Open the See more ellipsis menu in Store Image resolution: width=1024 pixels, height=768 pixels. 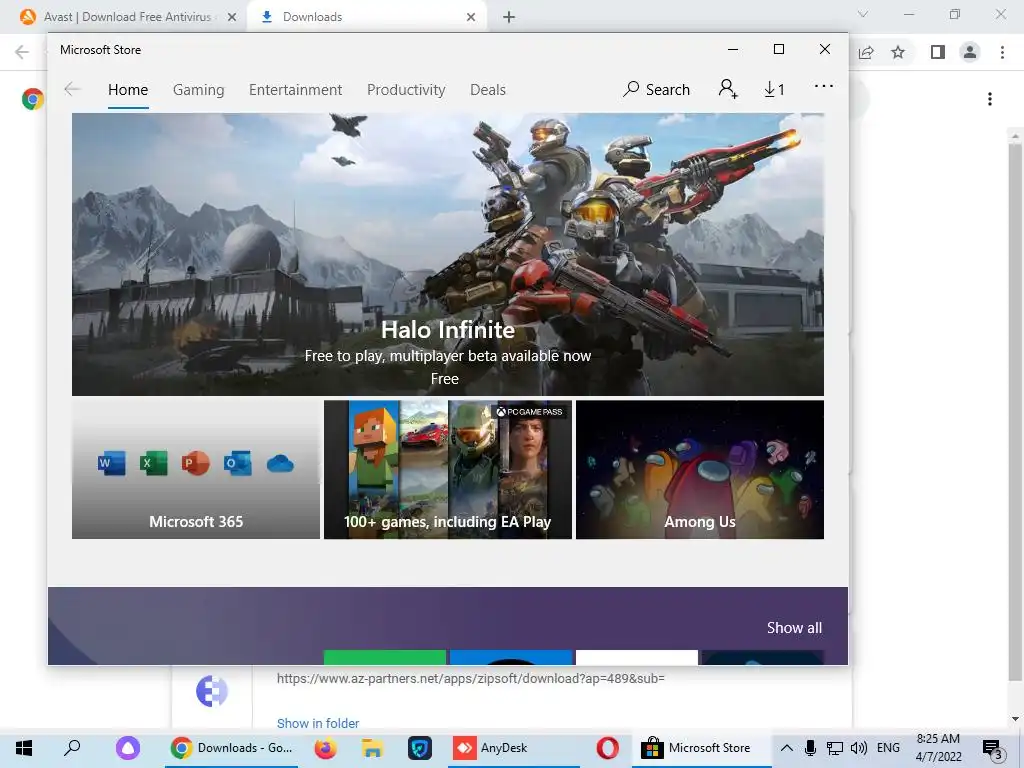pyautogui.click(x=824, y=86)
